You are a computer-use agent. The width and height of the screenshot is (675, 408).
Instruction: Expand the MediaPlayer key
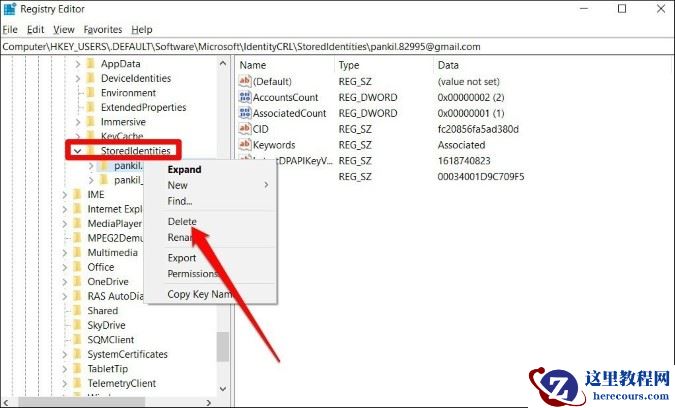(65, 224)
